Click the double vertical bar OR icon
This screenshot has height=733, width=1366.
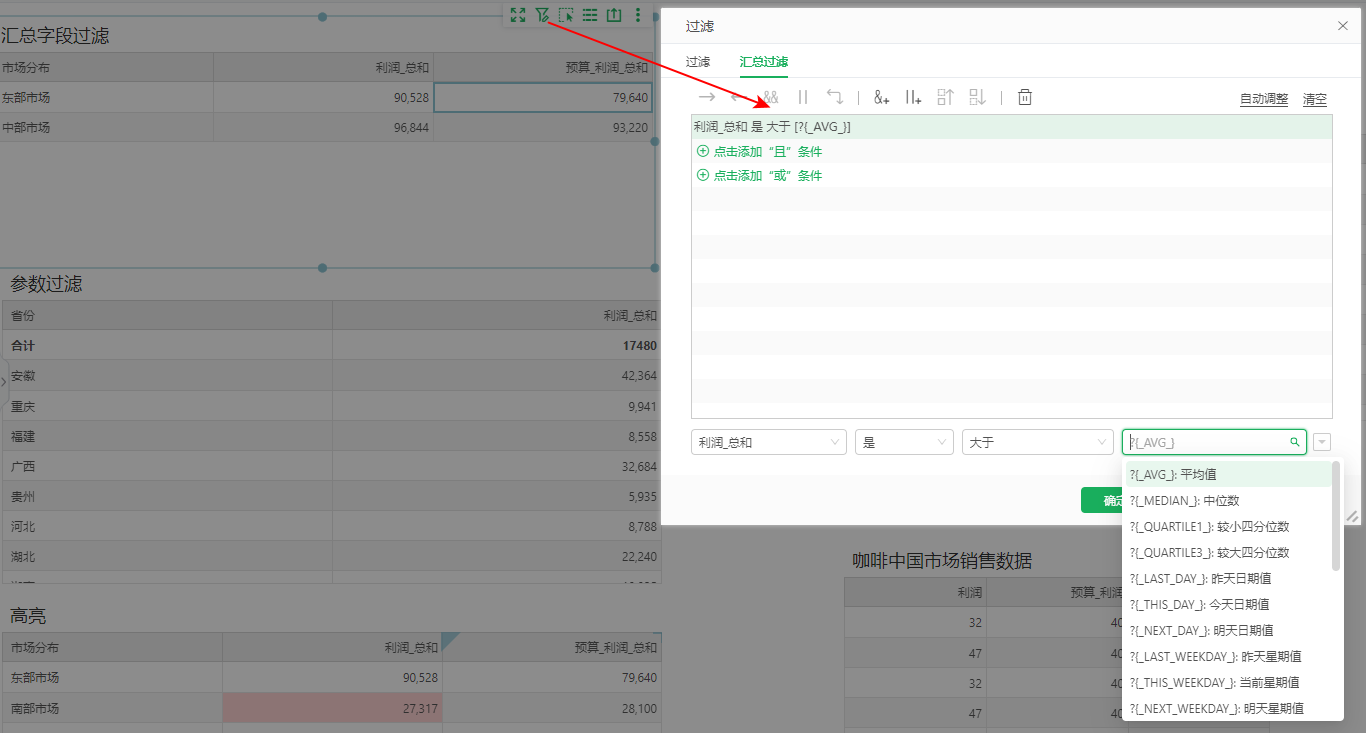tap(803, 97)
